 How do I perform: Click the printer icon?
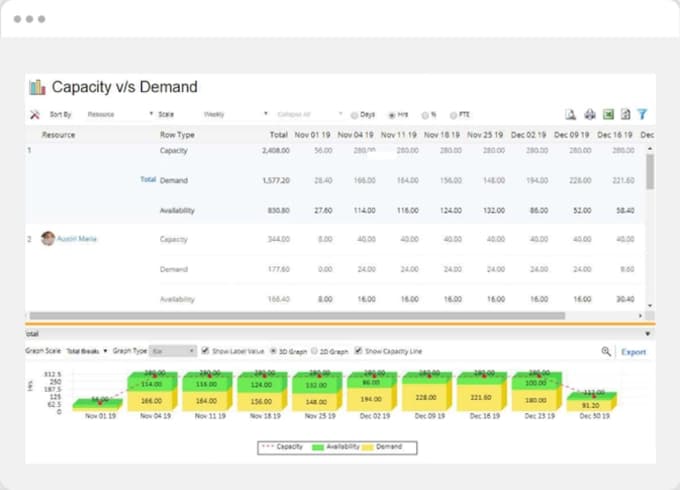point(590,114)
